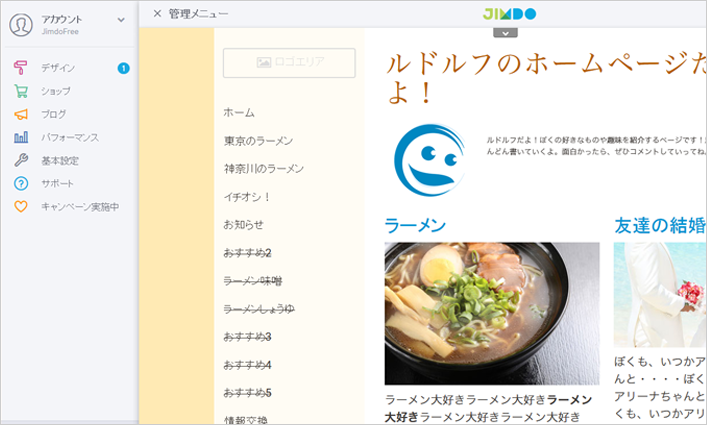Open the ショップ menu item
This screenshot has height=425, width=707.
[56, 91]
